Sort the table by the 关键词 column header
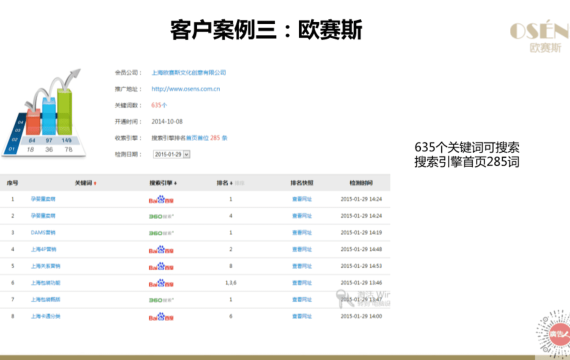This screenshot has height=360, width=570. 85,183
